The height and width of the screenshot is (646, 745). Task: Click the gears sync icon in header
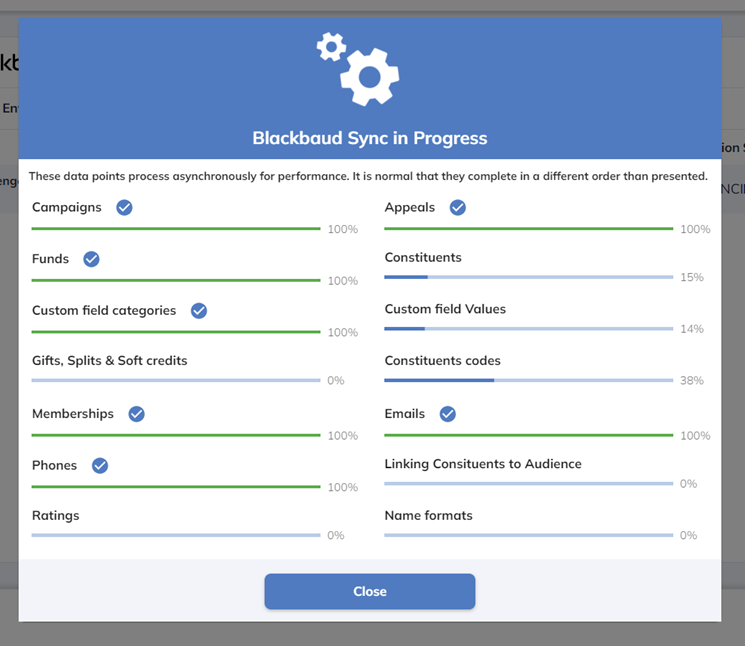click(x=359, y=68)
